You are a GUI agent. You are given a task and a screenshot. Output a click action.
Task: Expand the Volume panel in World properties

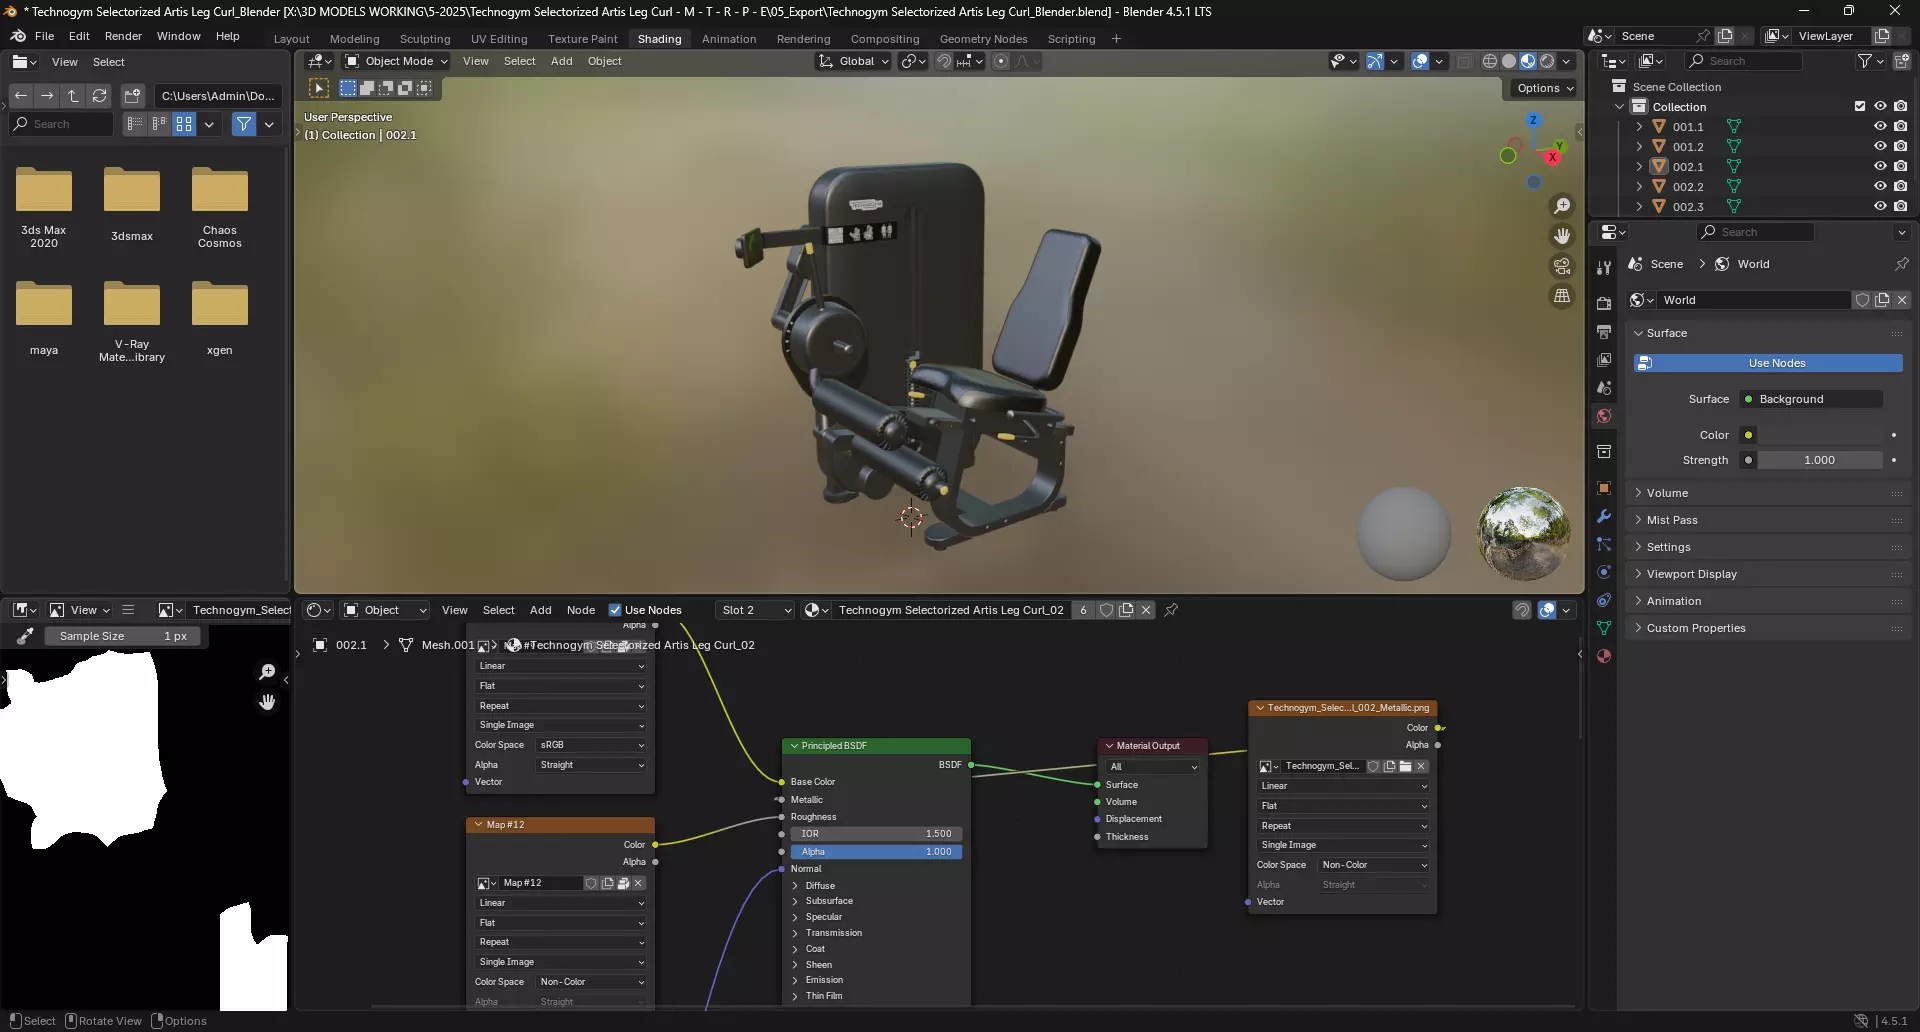[1667, 493]
